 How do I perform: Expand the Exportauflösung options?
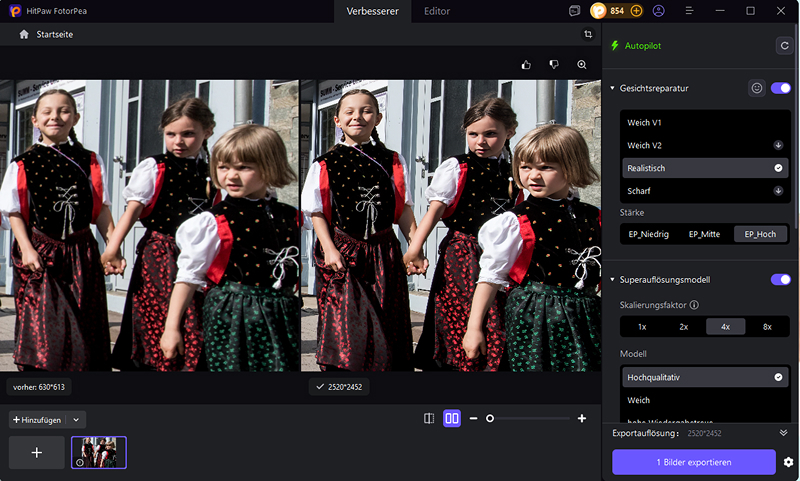pyautogui.click(x=783, y=433)
